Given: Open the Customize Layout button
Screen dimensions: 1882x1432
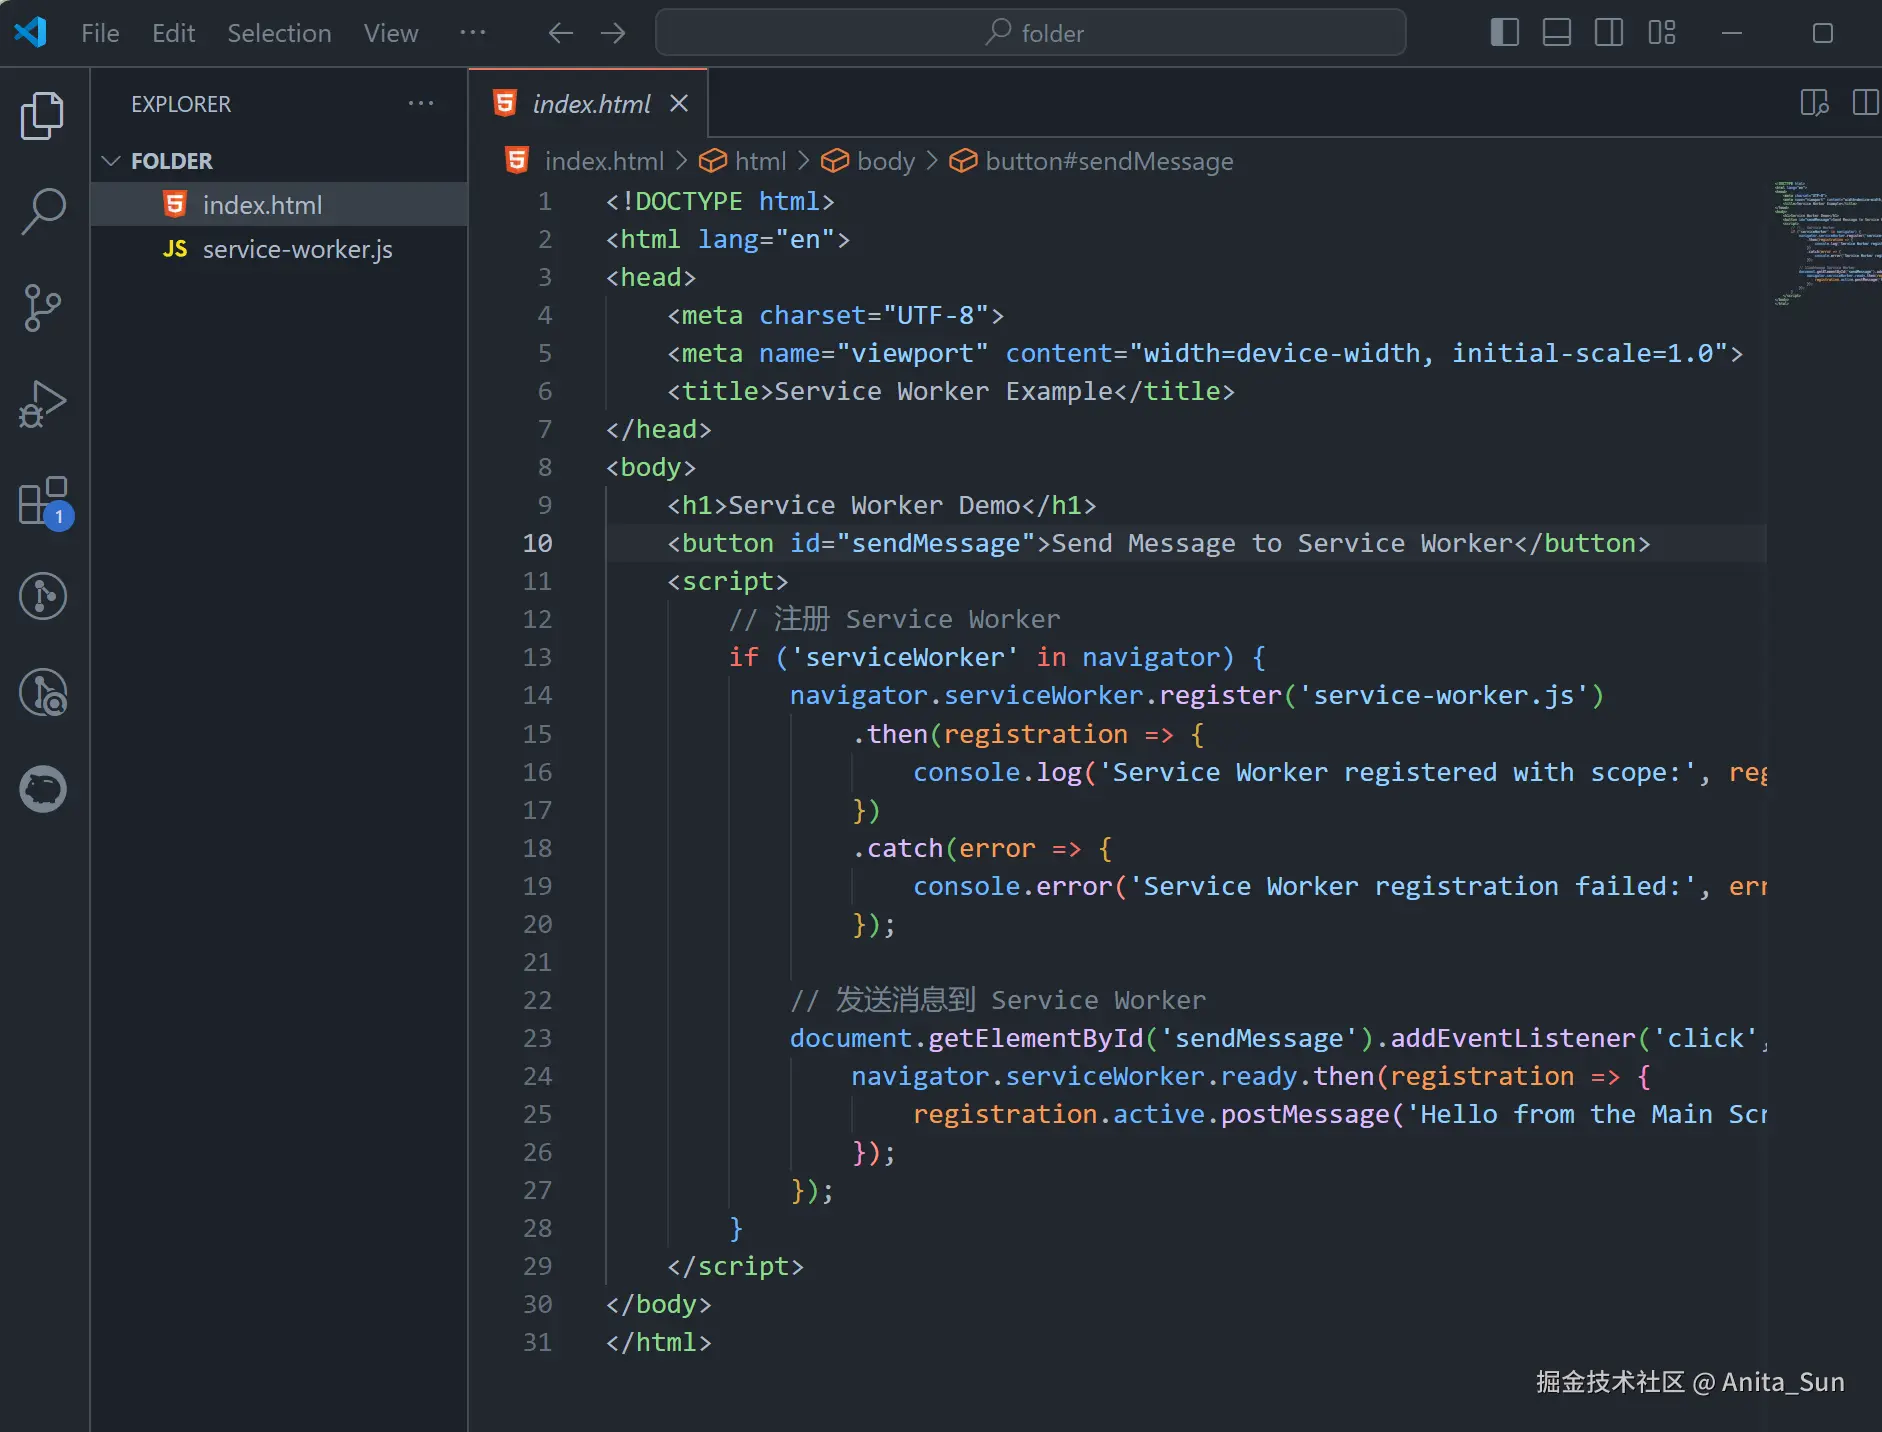Looking at the screenshot, I should click(x=1662, y=33).
